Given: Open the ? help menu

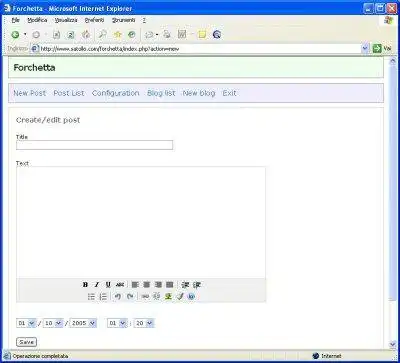Looking at the screenshot, I should 144,20.
